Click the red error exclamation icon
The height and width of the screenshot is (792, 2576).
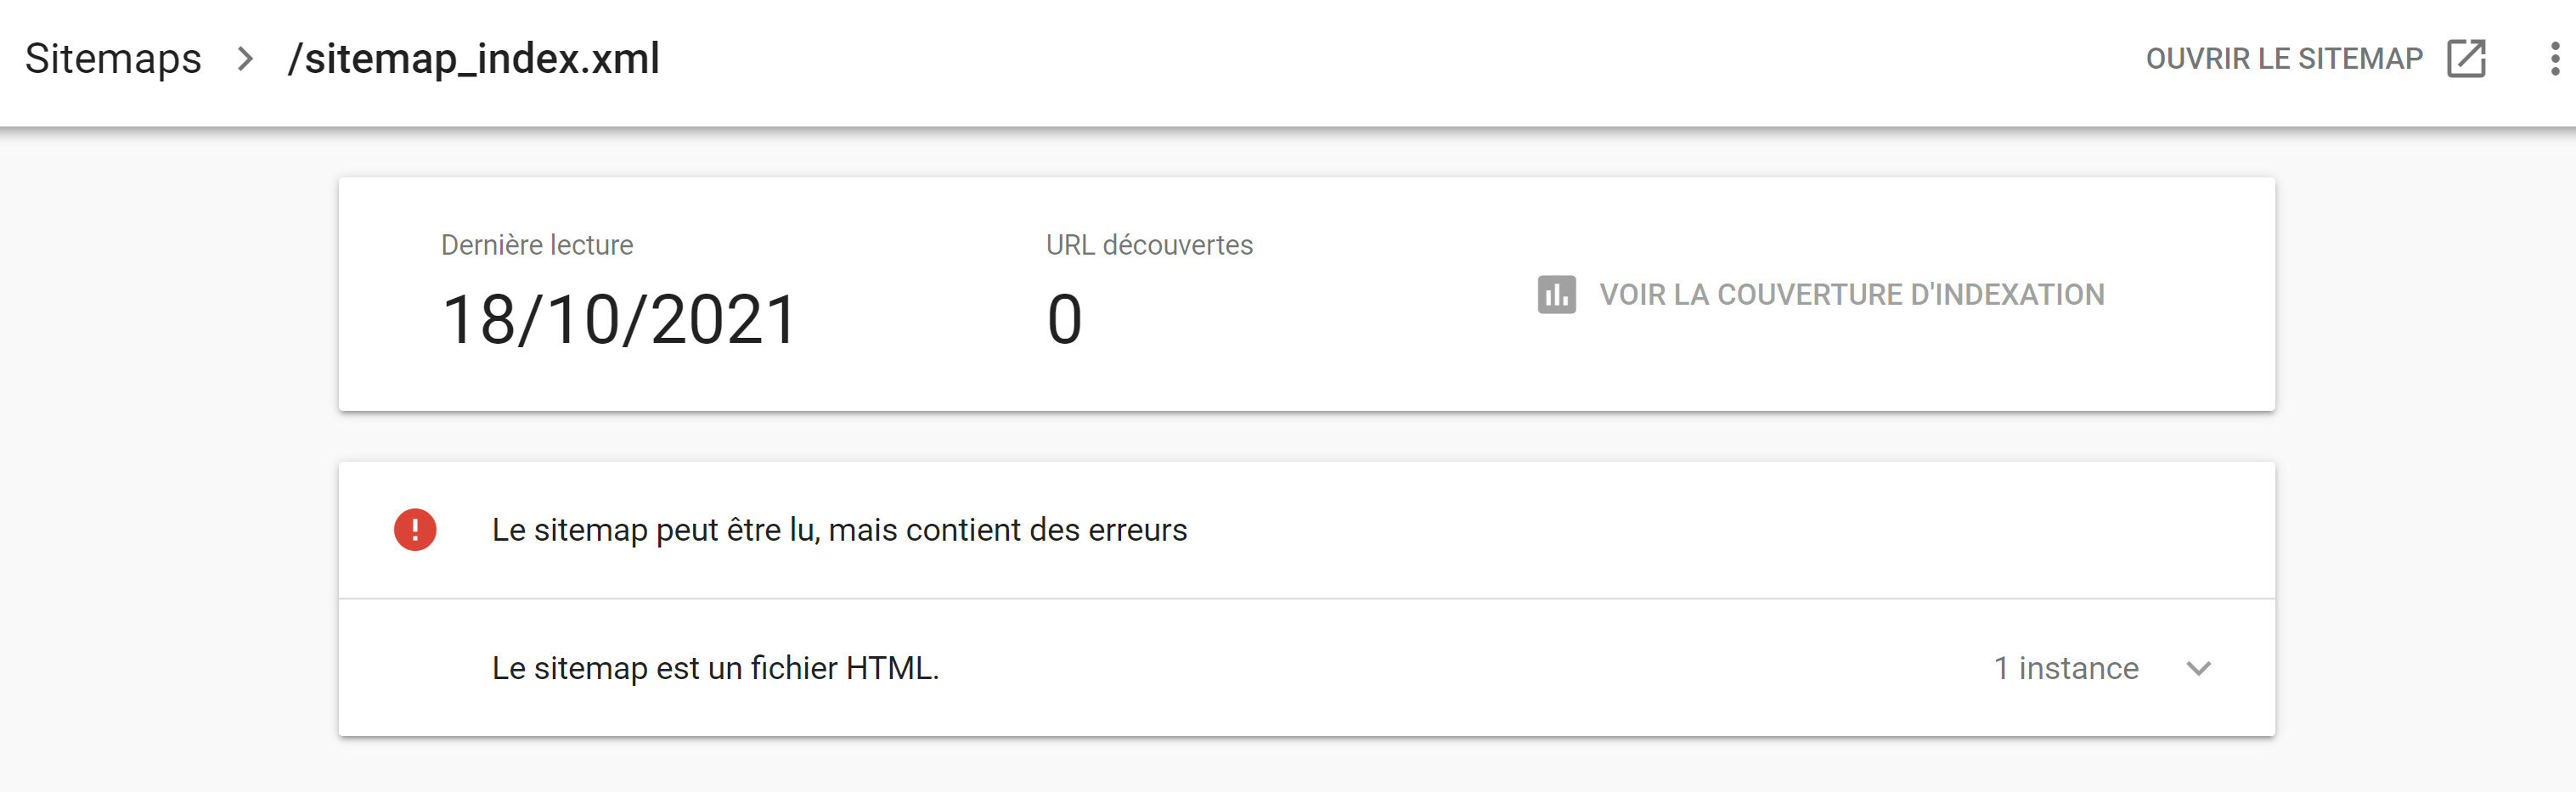pos(415,530)
